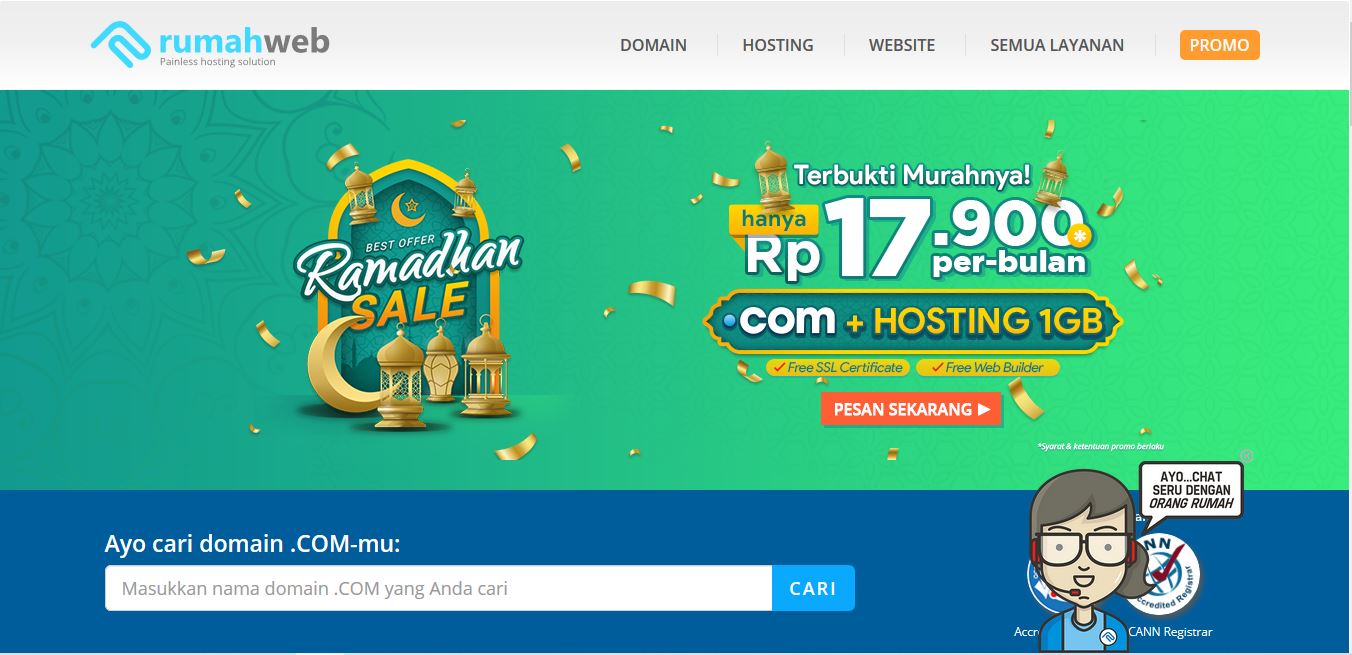
Task: Click the PESAN SEKARANG button
Action: click(911, 409)
